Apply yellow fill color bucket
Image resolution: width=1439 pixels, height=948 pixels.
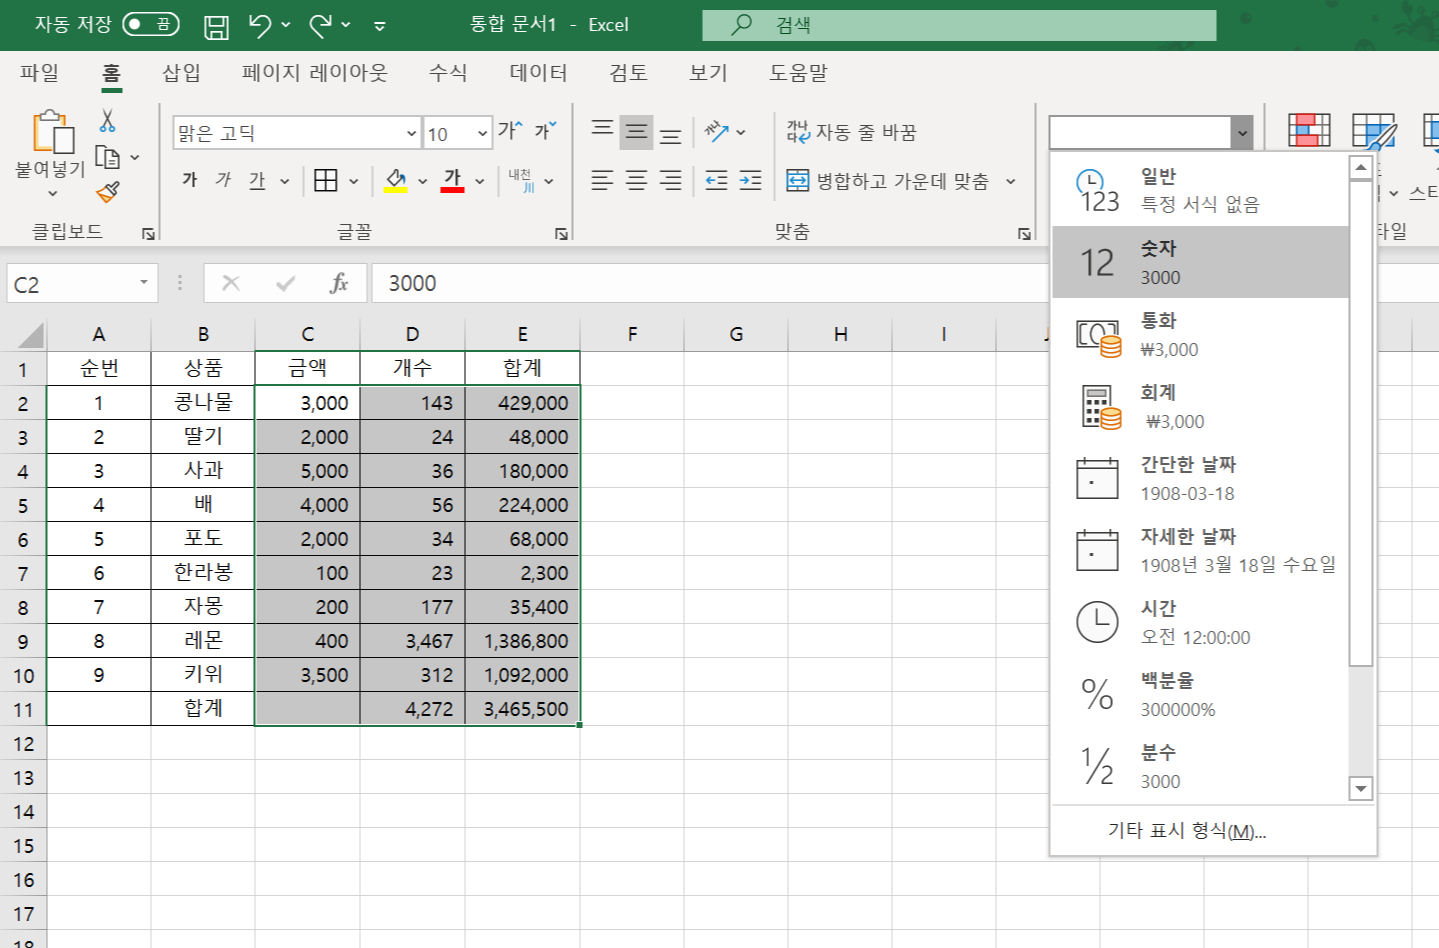[x=396, y=180]
